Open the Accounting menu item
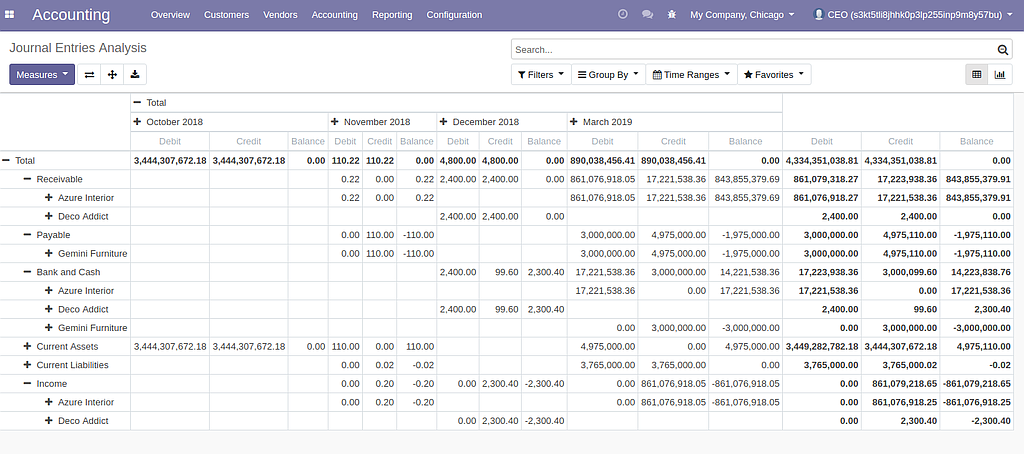 click(334, 14)
